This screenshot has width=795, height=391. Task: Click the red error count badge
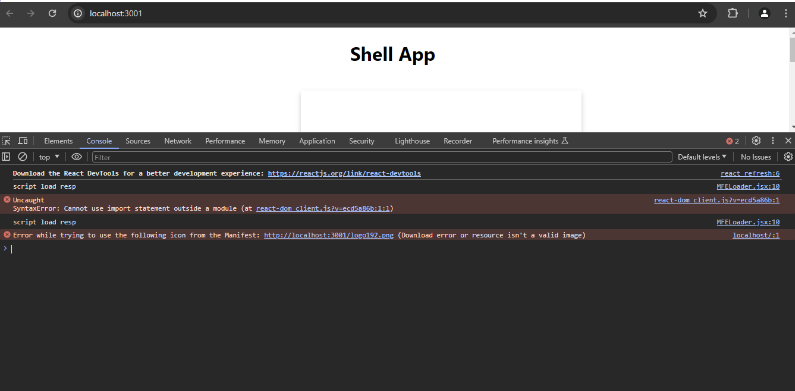733,141
